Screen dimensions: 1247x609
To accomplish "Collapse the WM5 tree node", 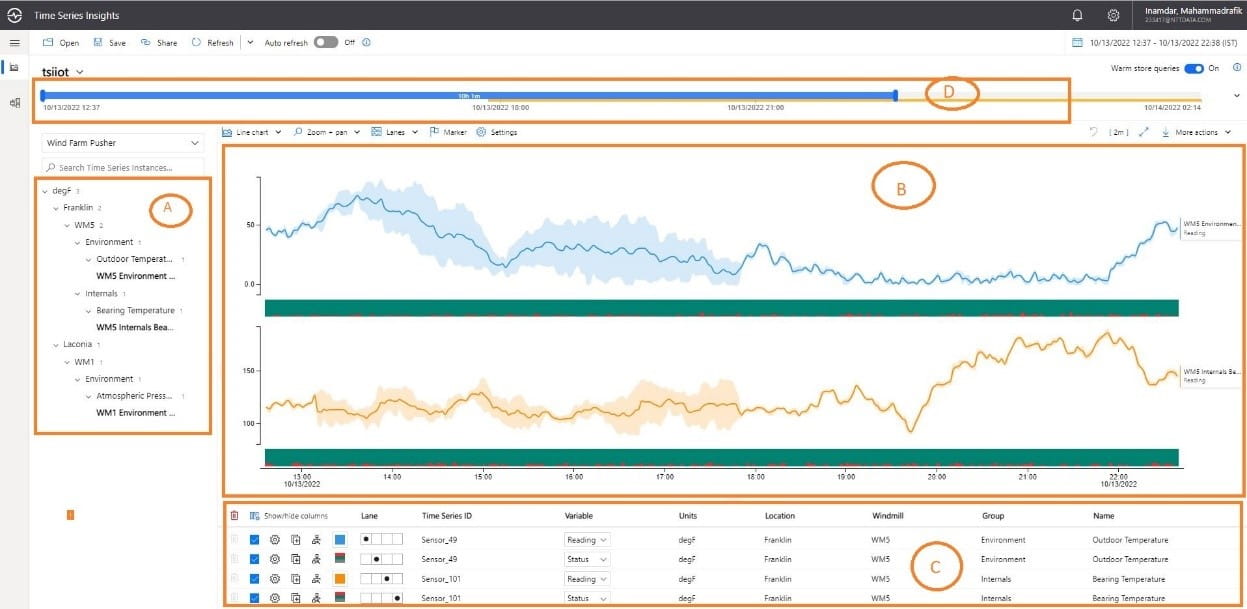I will pyautogui.click(x=67, y=224).
